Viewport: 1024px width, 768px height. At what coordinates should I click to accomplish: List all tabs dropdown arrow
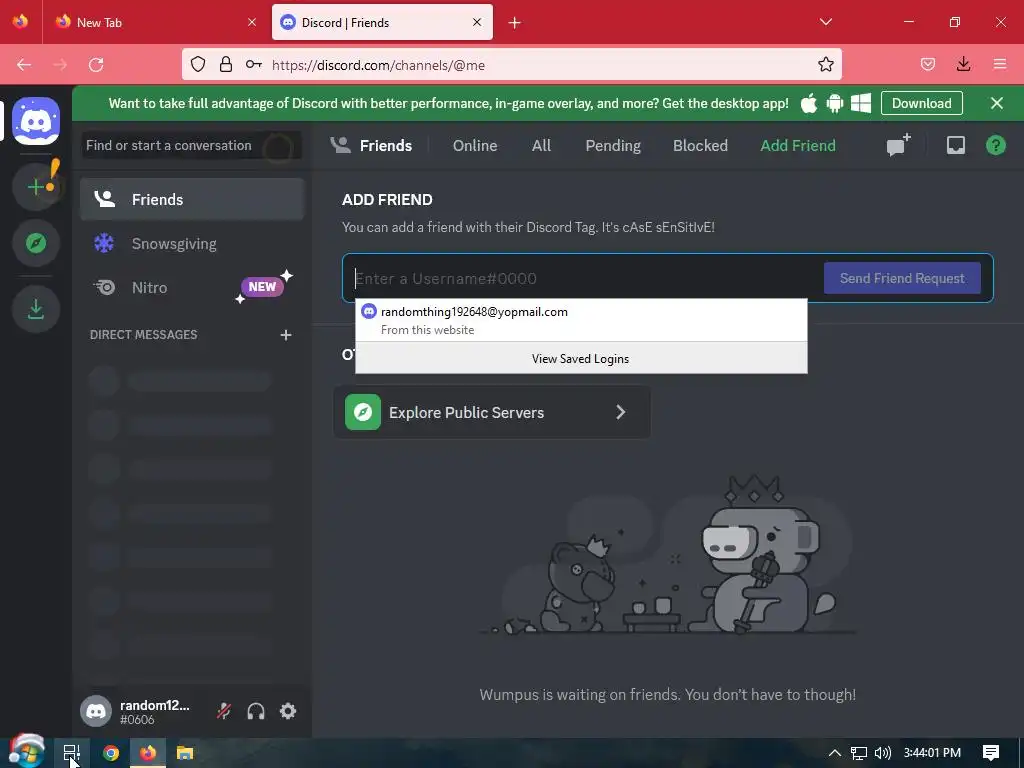(825, 22)
